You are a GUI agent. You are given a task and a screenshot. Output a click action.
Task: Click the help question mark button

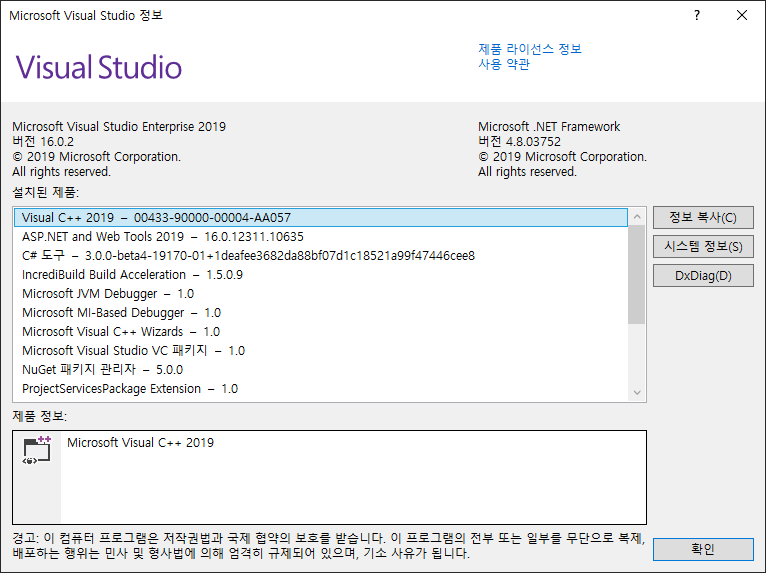[697, 15]
